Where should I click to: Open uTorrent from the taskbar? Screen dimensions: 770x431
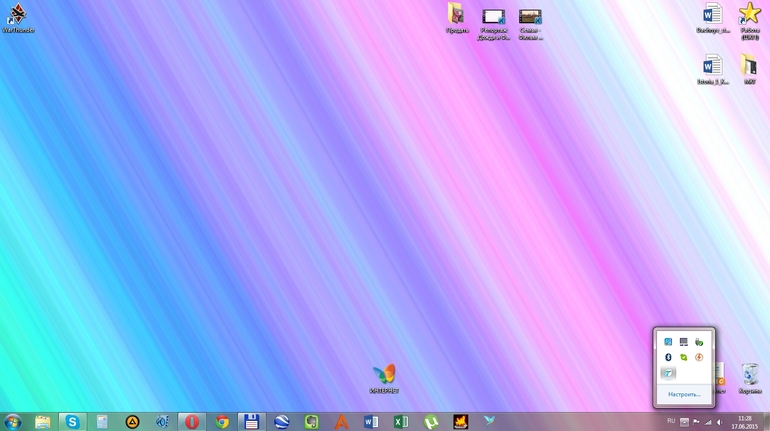pyautogui.click(x=431, y=422)
